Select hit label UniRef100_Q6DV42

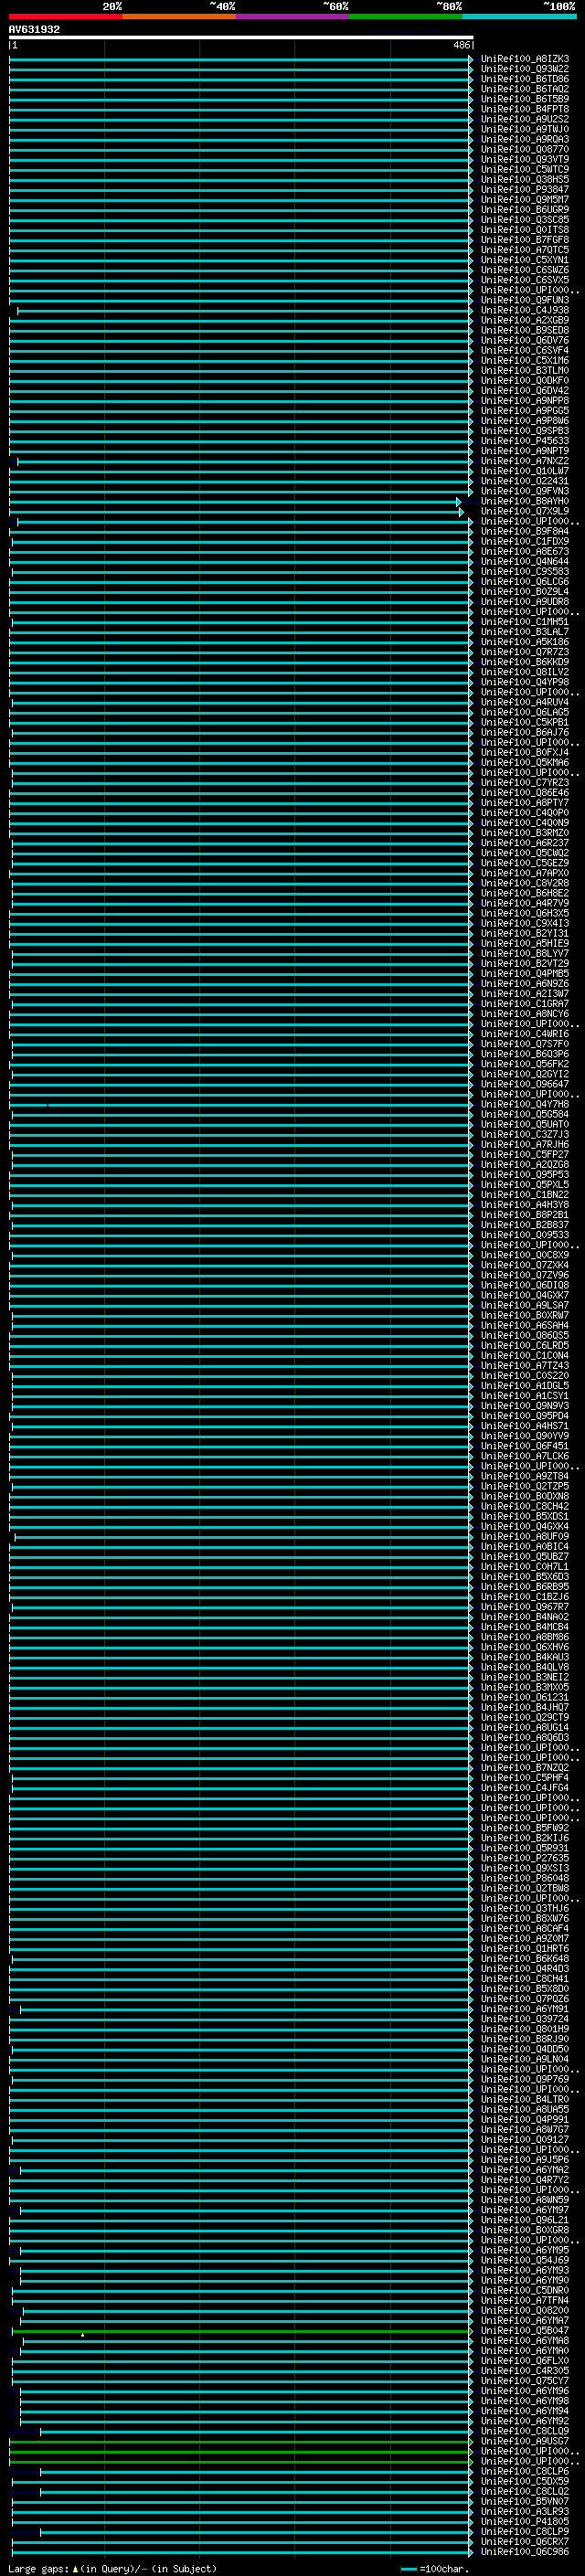(525, 391)
